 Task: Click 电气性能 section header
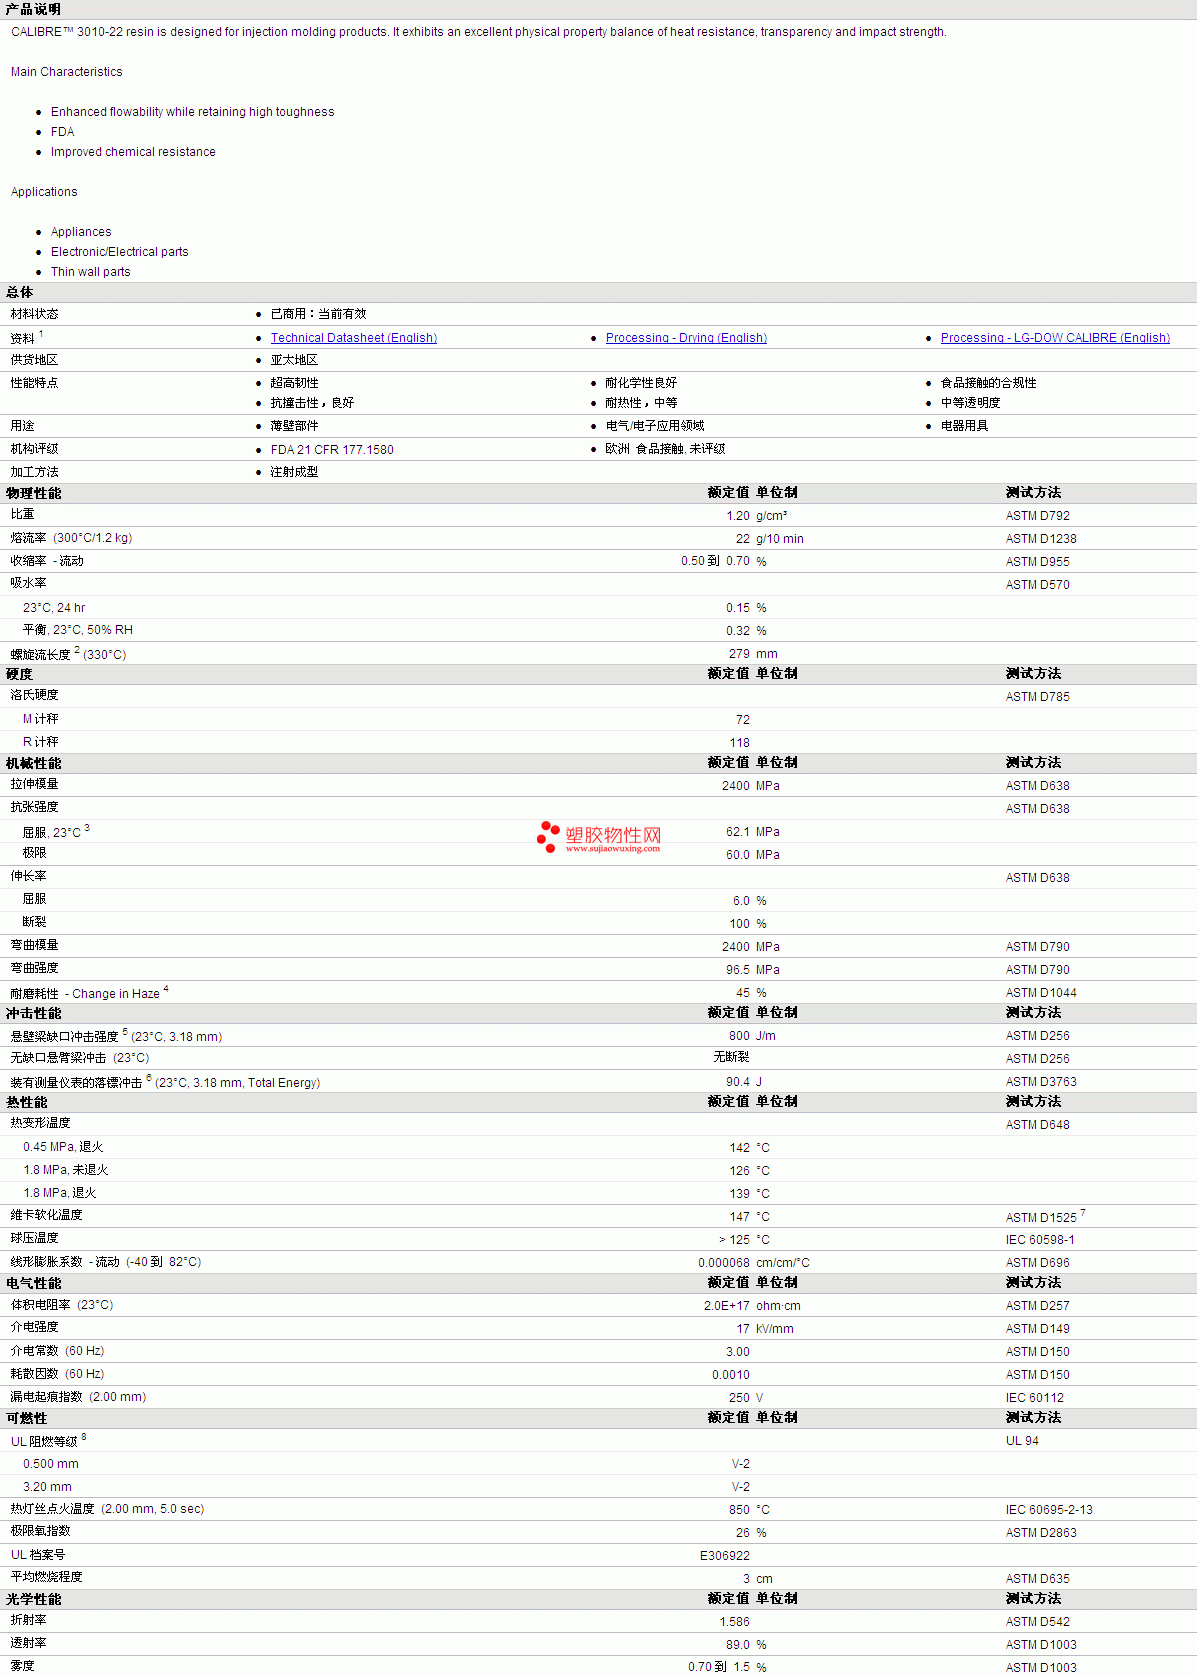click(33, 1284)
